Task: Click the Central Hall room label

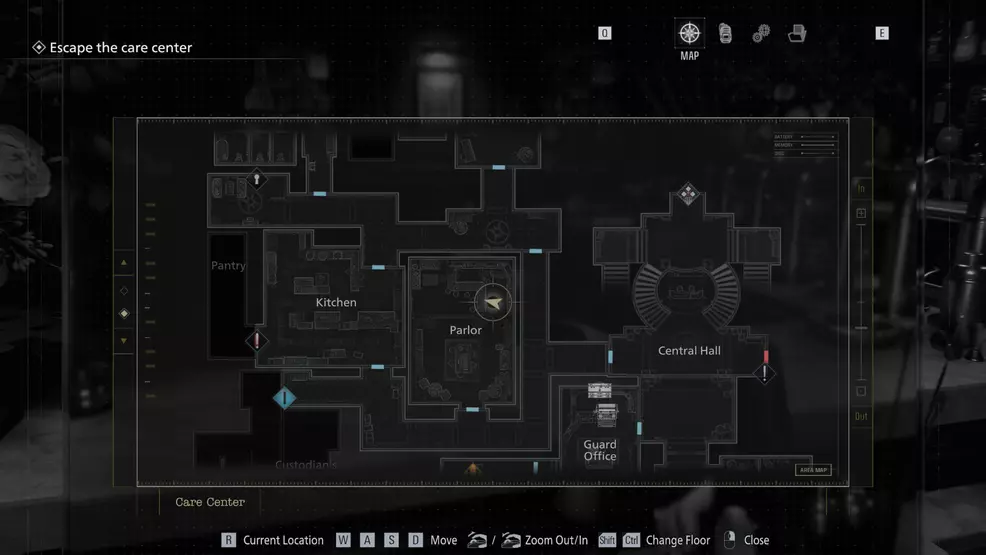Action: coord(689,351)
